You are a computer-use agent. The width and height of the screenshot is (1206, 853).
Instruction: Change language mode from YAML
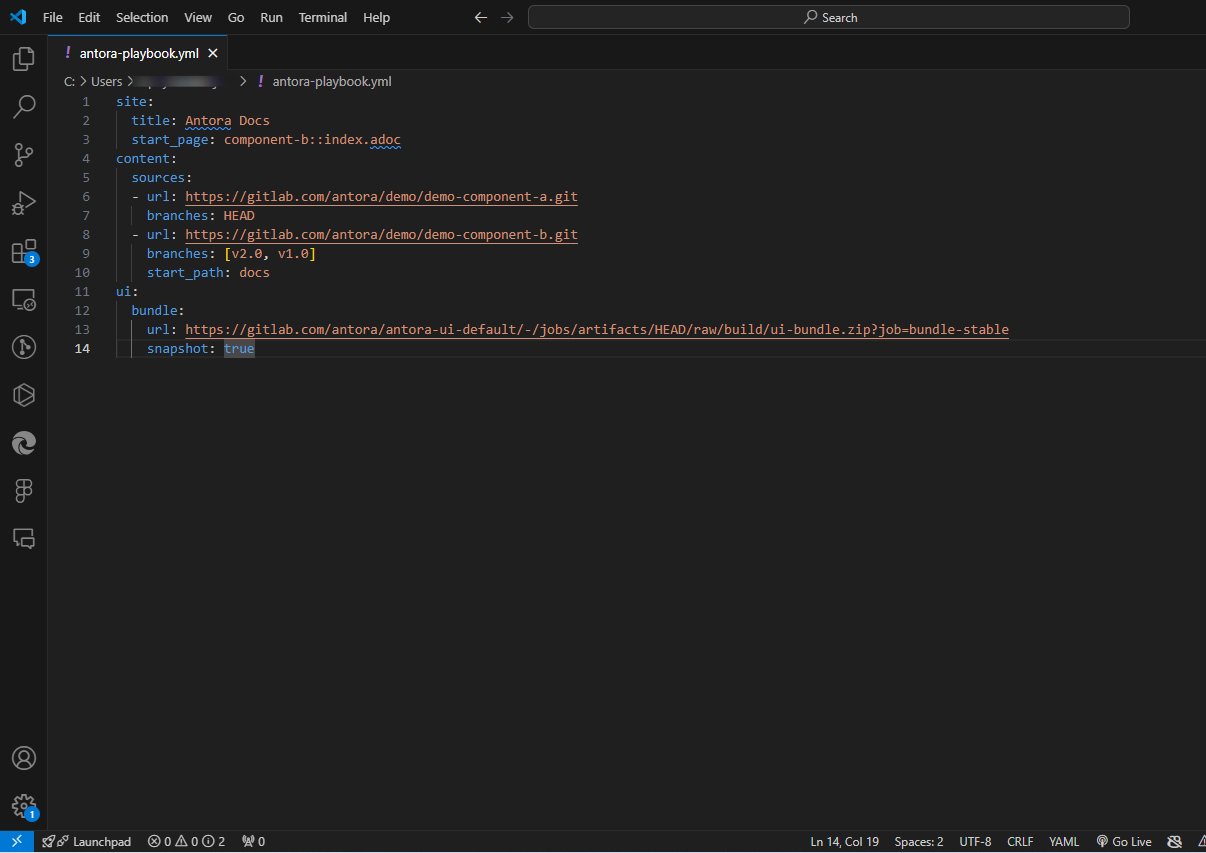(x=1064, y=842)
